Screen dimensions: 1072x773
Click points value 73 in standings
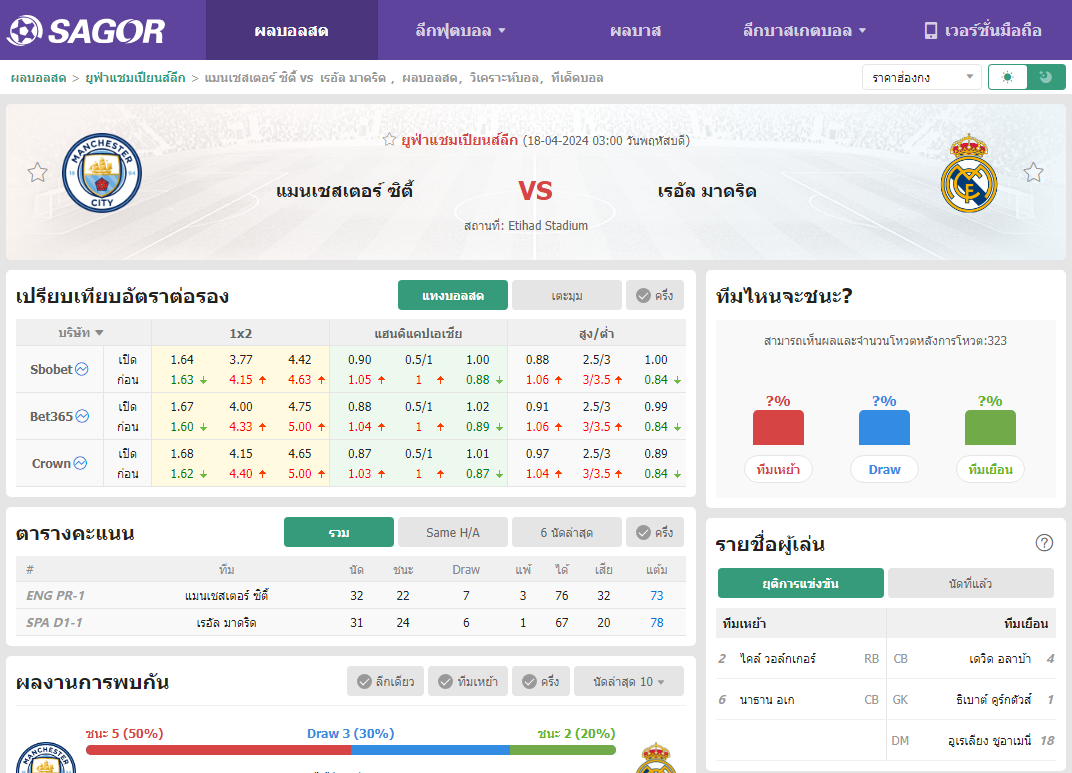[x=656, y=595]
